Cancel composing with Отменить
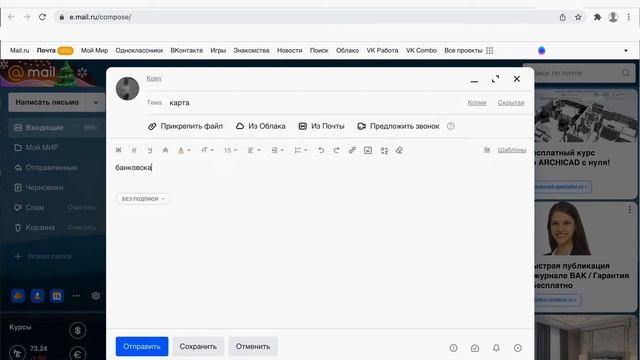Image resolution: width=640 pixels, height=360 pixels. 253,346
